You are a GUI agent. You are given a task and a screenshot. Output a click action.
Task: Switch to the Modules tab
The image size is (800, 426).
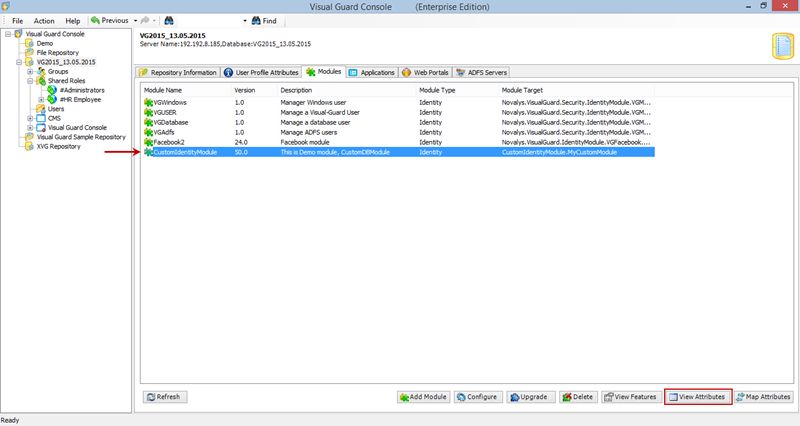[x=323, y=72]
